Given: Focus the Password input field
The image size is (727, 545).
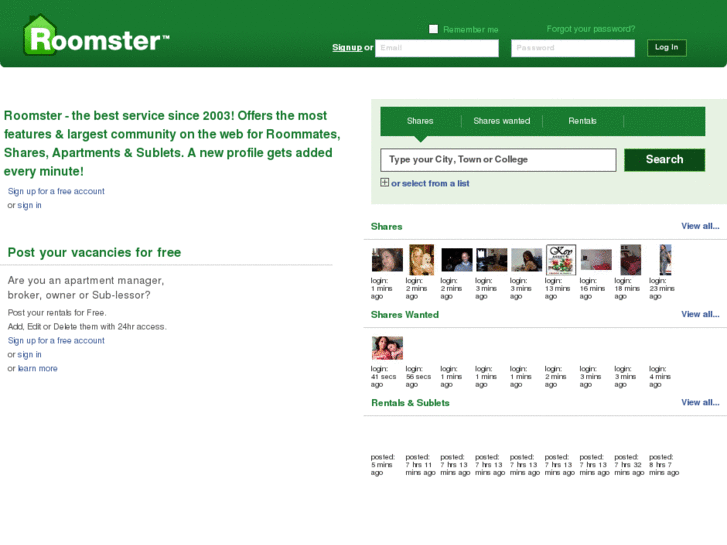Looking at the screenshot, I should 573,48.
